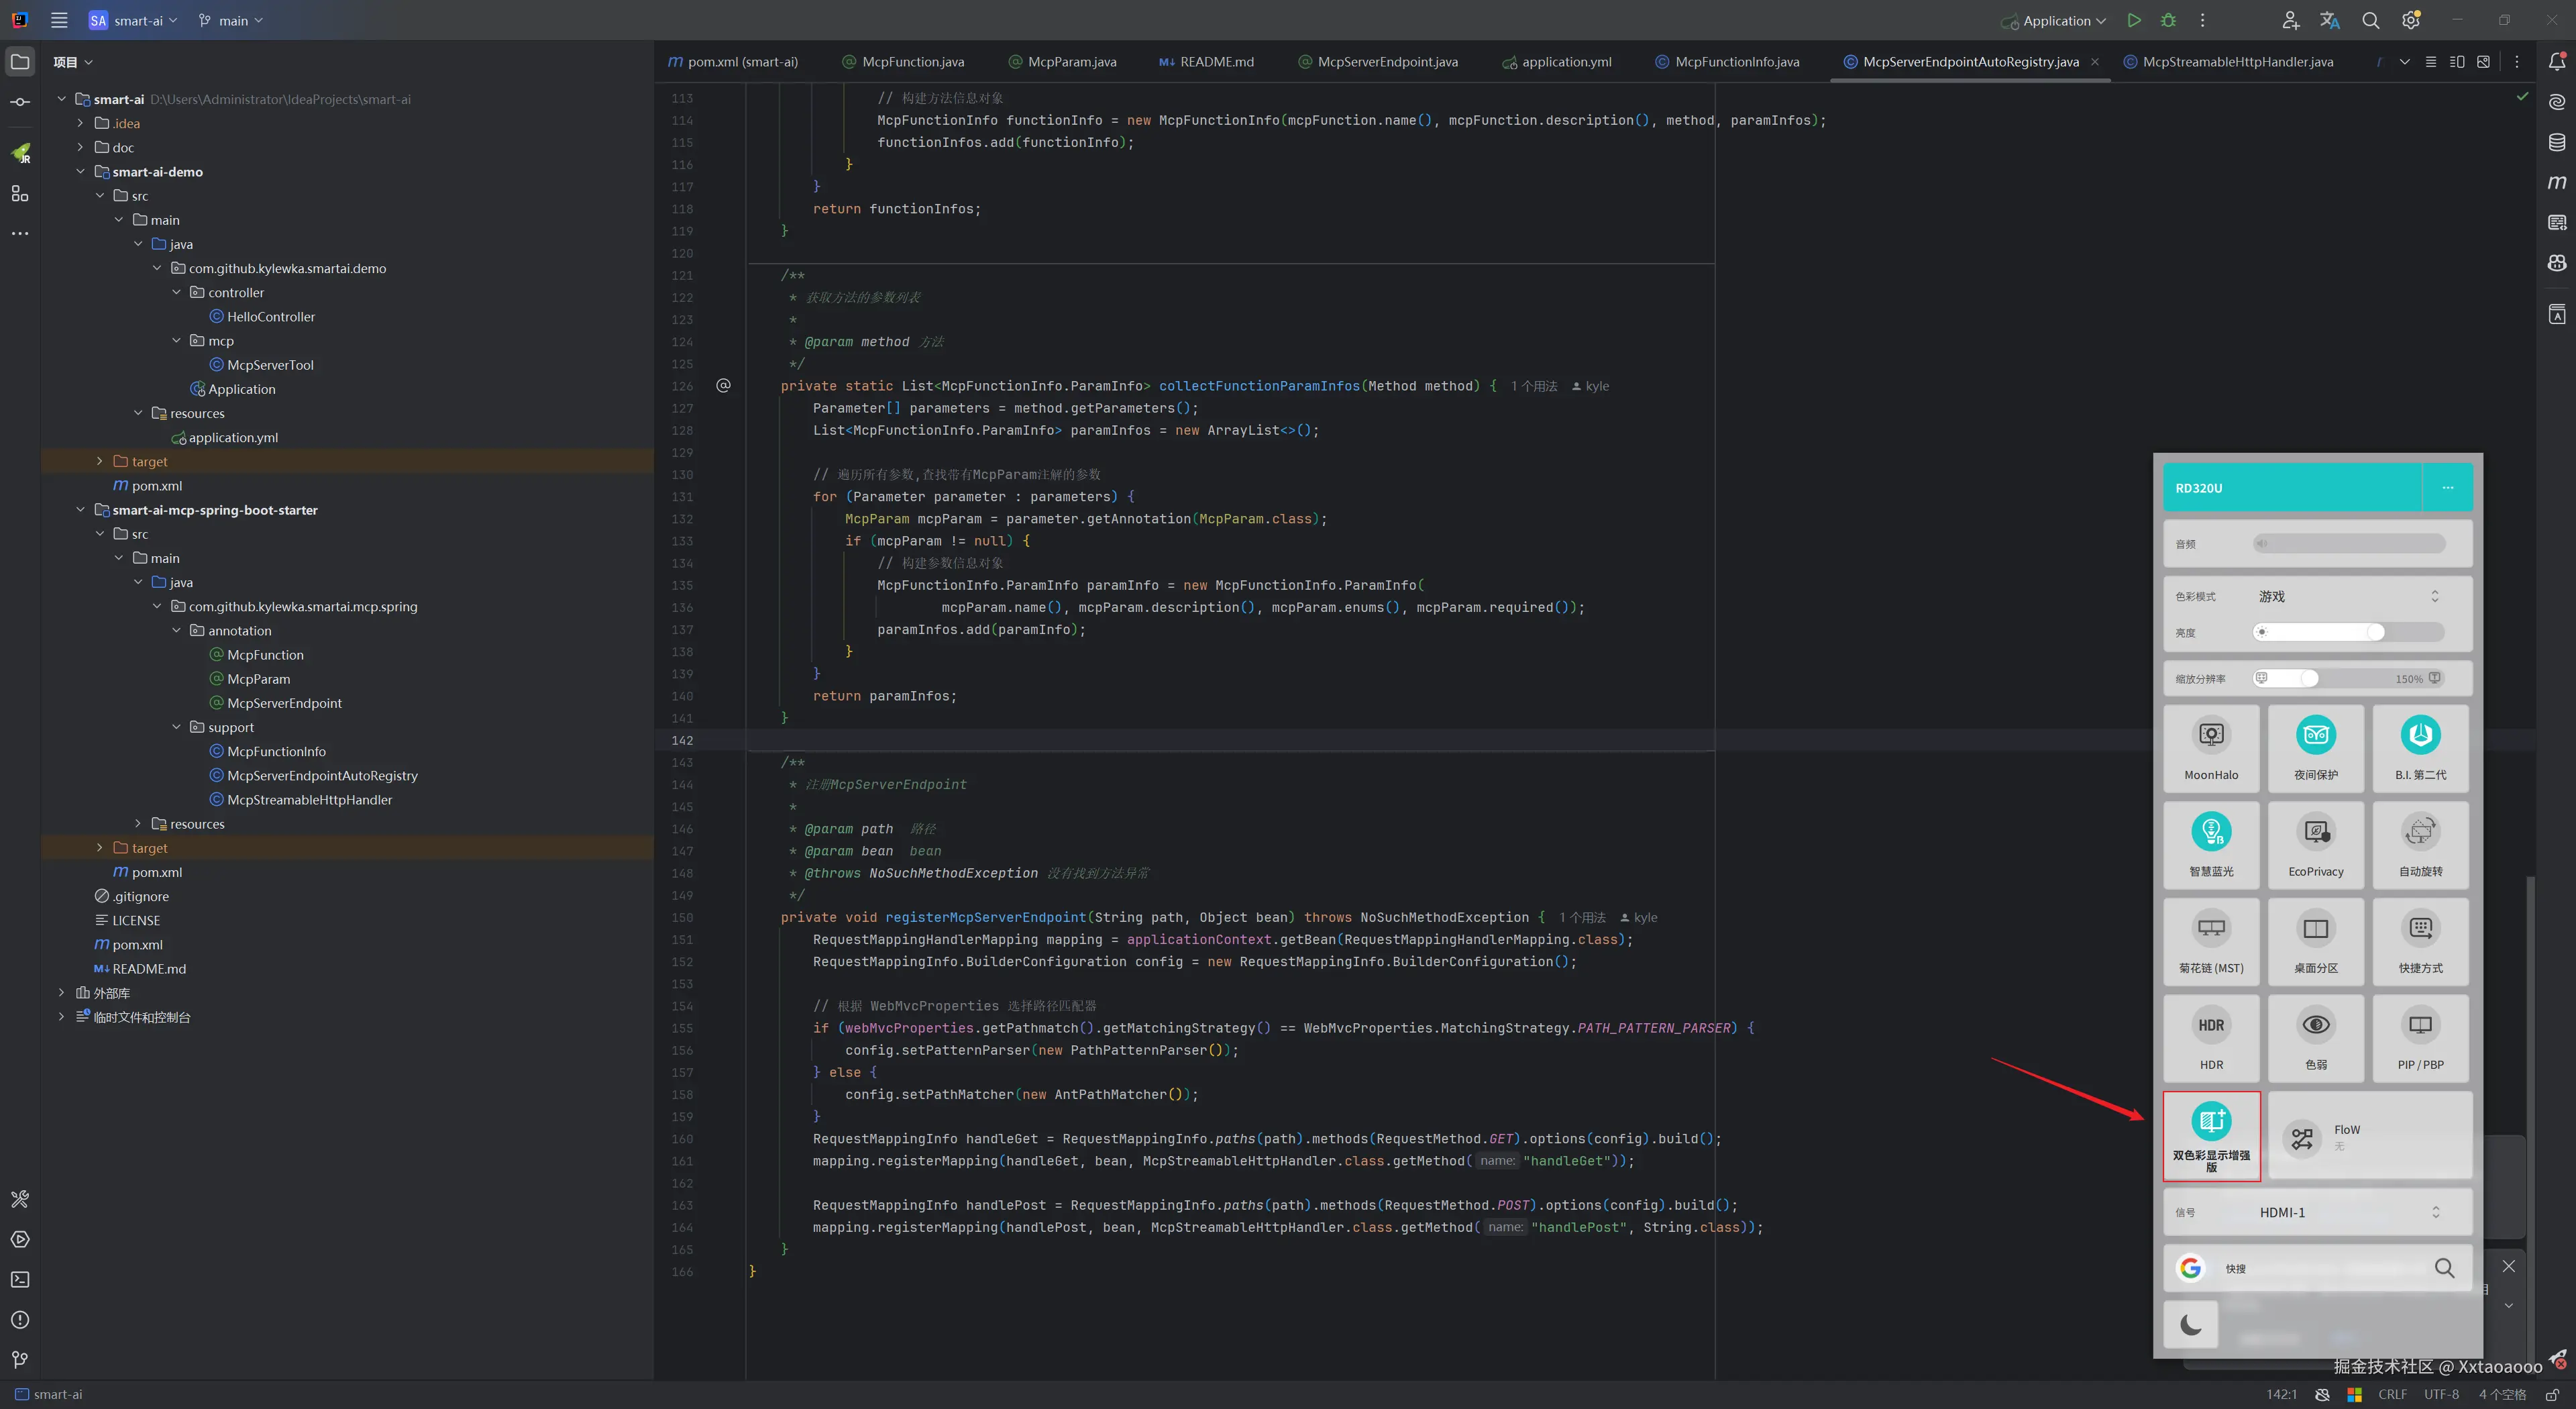Open the Terminal tool window icon
The image size is (2576, 1409).
(20, 1279)
